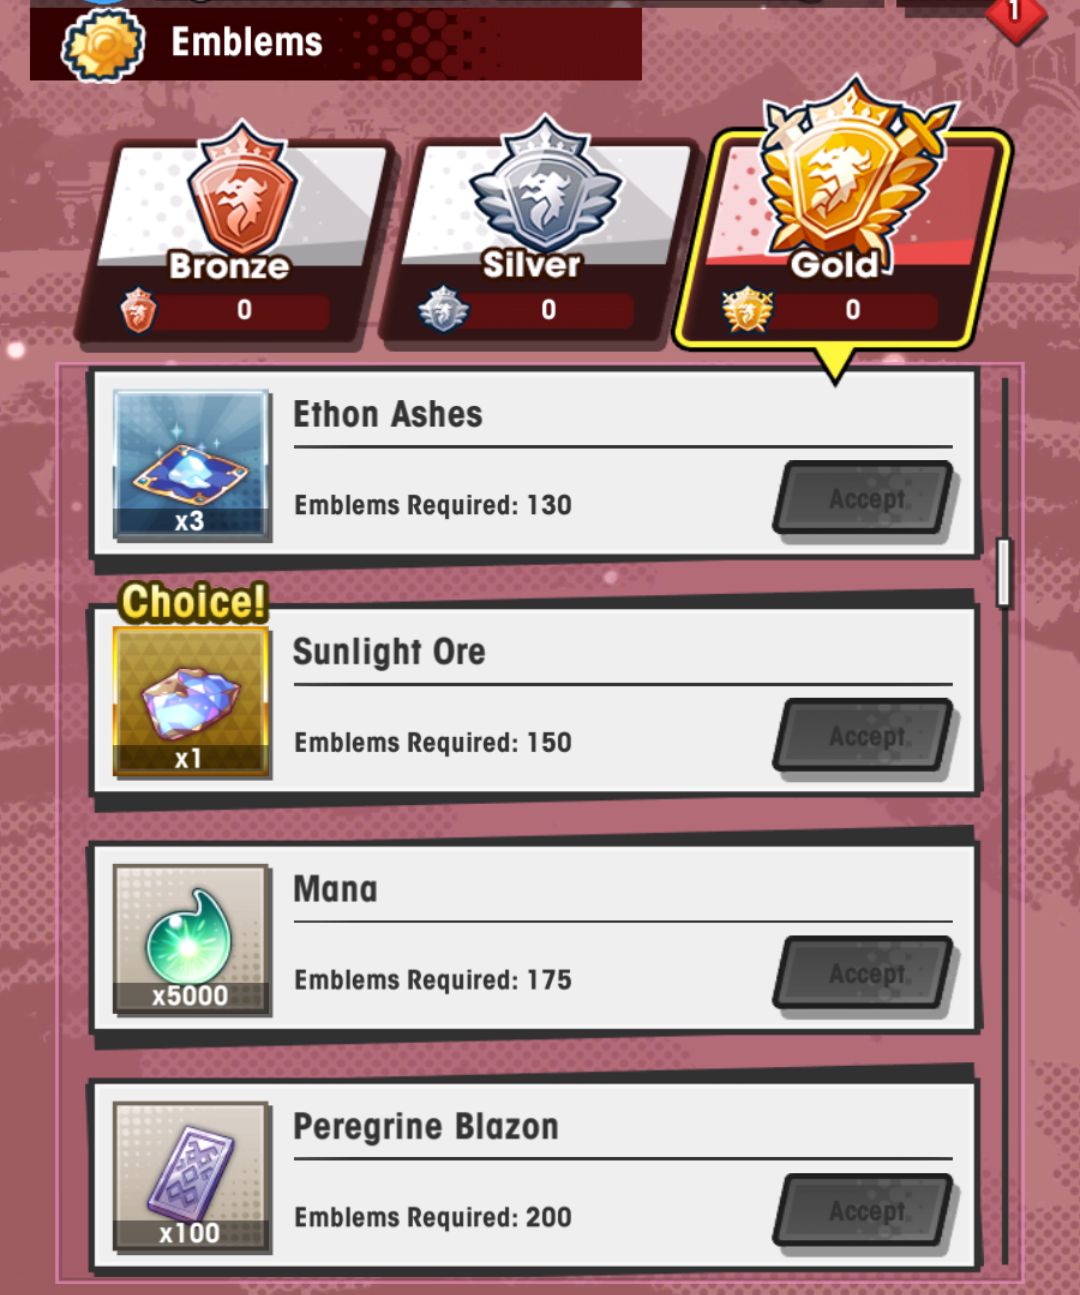Tap the Peregrine Blazon reward icon
The image size is (1080, 1295).
tap(190, 1177)
